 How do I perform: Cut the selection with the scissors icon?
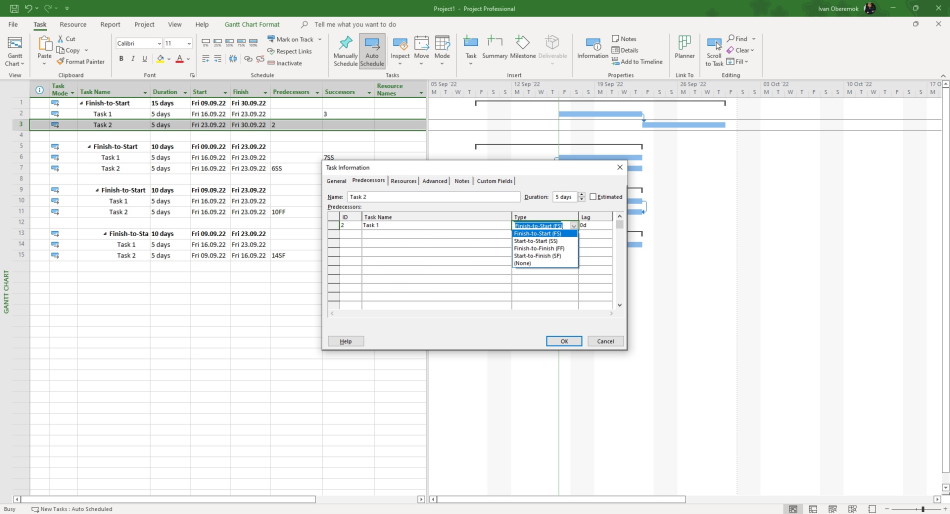click(66, 39)
